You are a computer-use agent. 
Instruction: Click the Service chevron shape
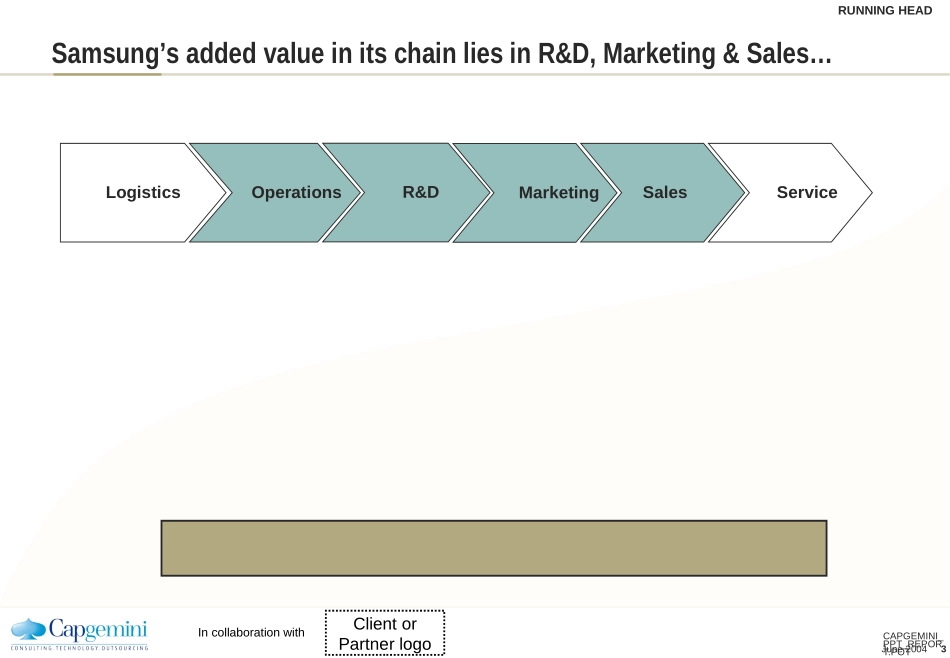pyautogui.click(x=791, y=193)
